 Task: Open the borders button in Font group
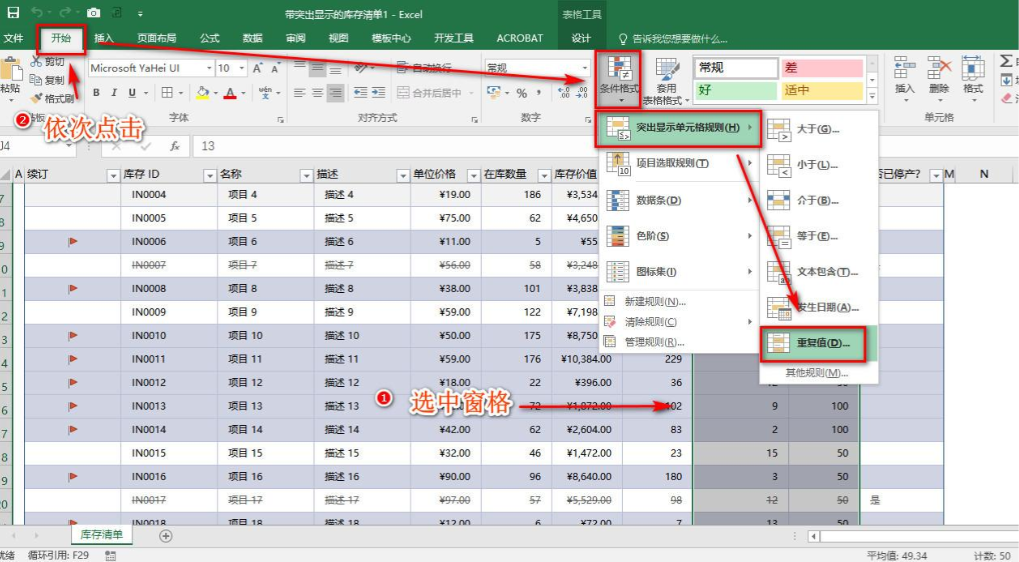167,93
